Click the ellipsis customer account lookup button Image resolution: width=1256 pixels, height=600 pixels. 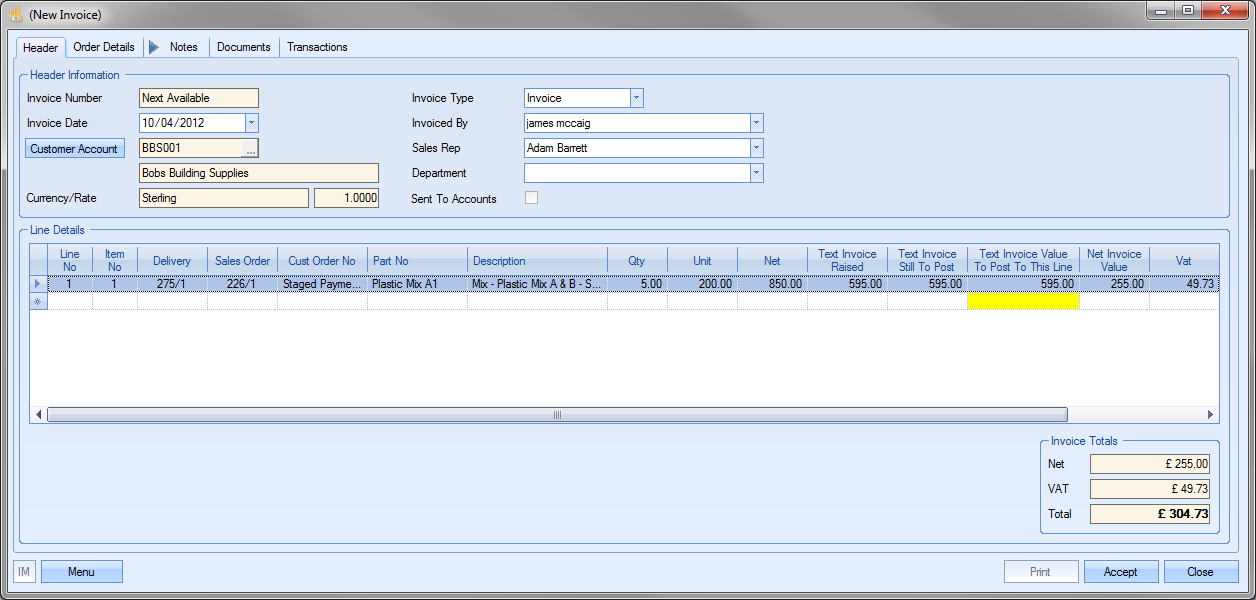point(250,148)
